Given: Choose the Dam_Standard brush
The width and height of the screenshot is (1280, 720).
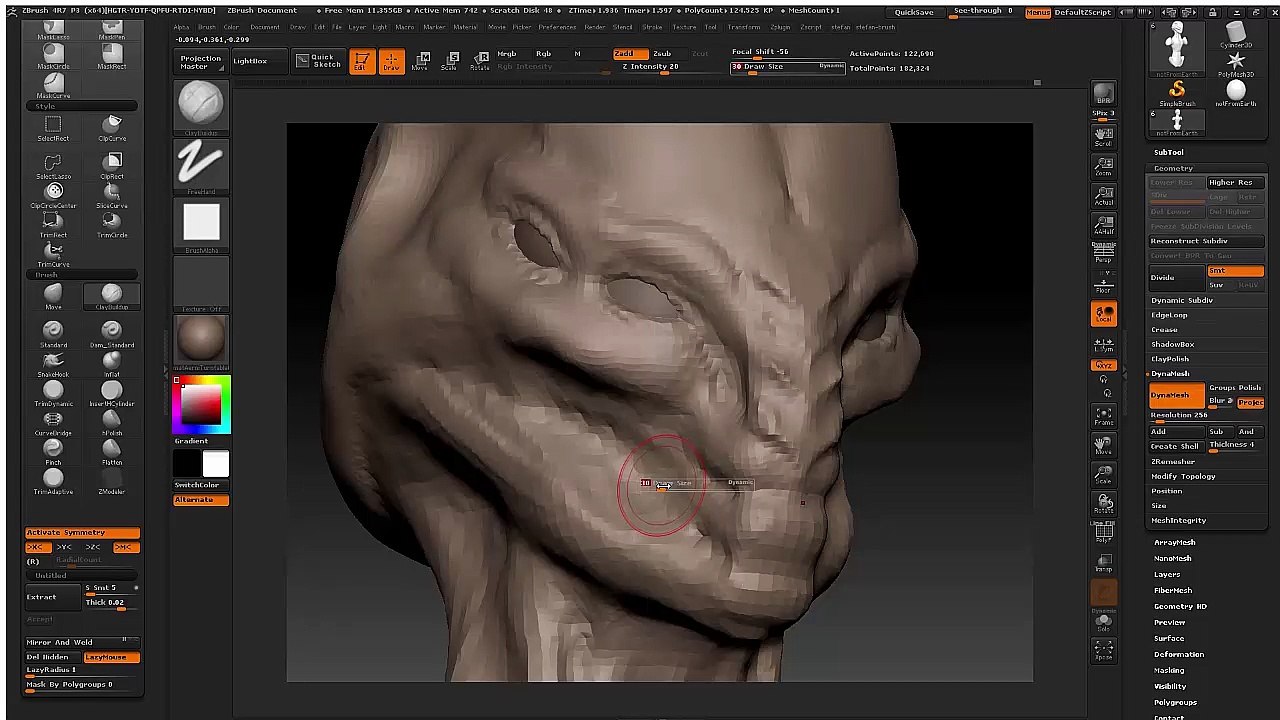Looking at the screenshot, I should [111, 333].
